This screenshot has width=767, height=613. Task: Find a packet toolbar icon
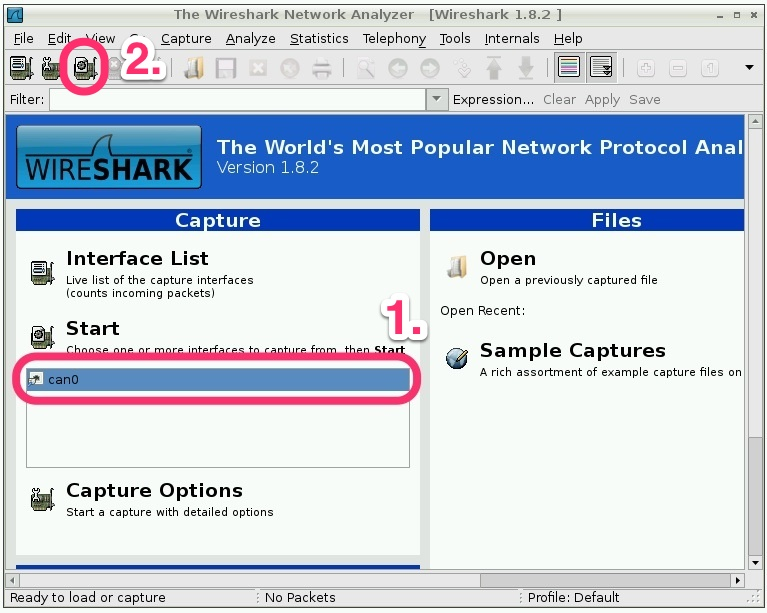point(365,68)
